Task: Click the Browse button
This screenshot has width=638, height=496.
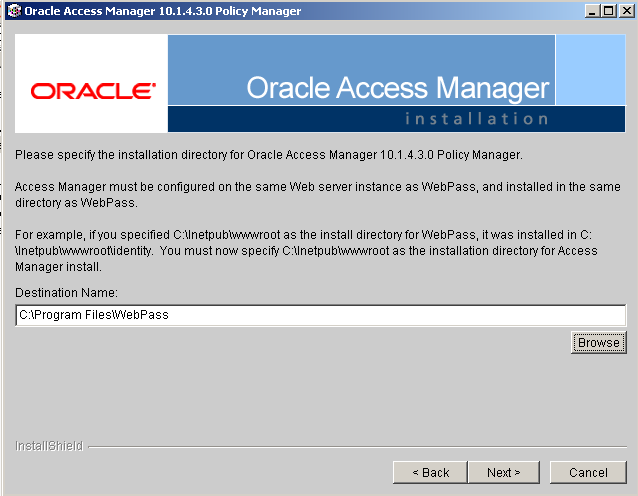Action: click(x=599, y=343)
